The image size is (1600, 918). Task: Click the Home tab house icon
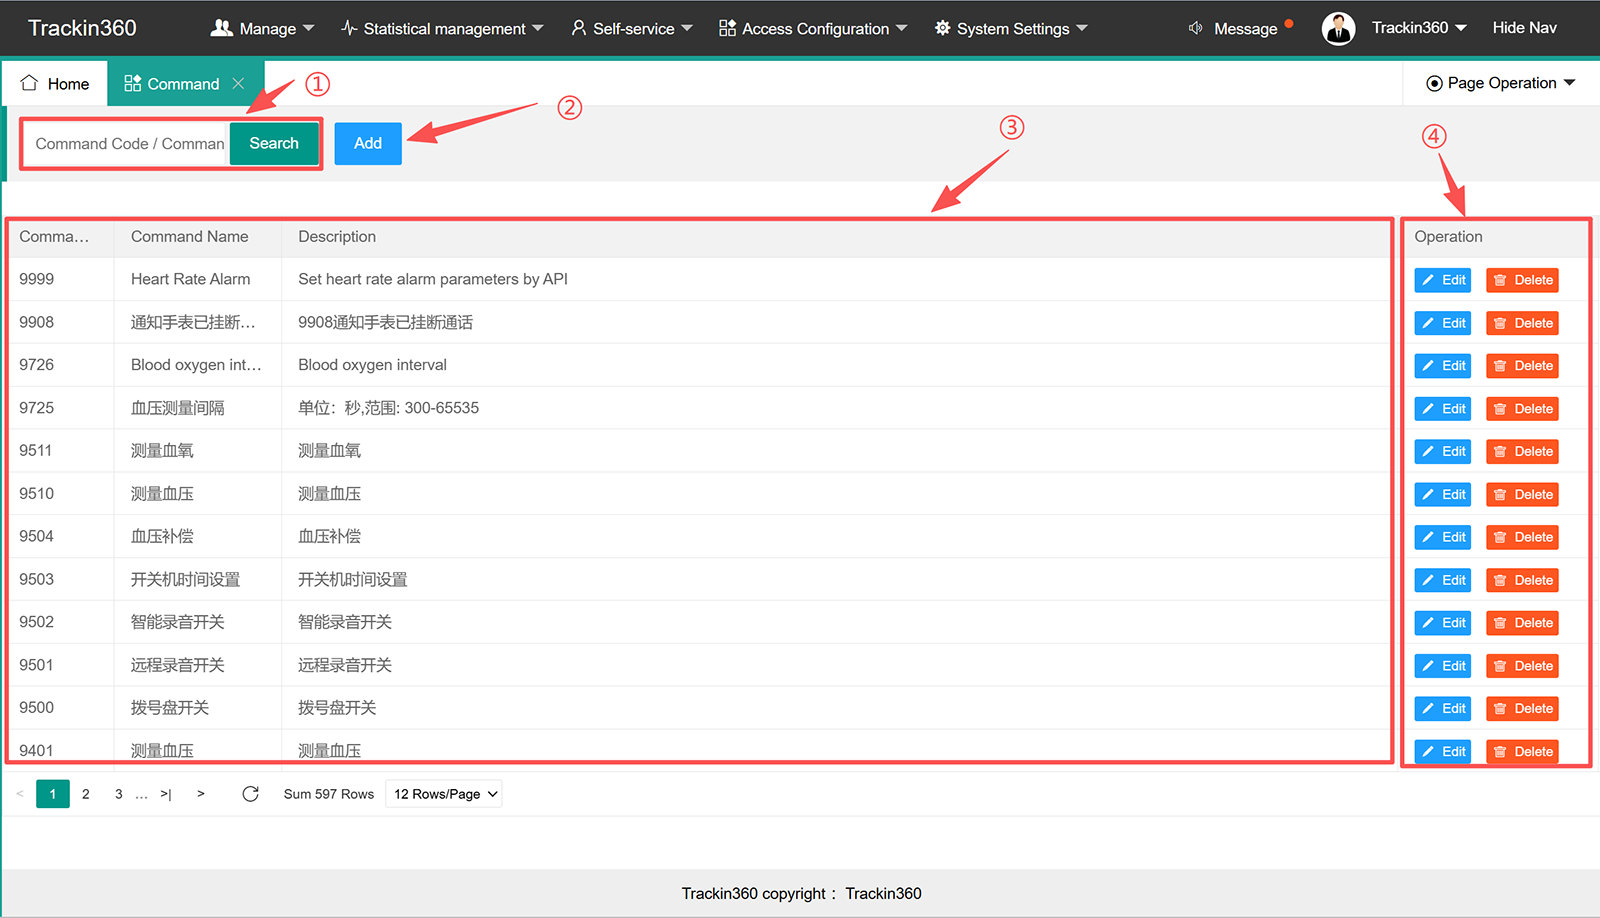[29, 83]
